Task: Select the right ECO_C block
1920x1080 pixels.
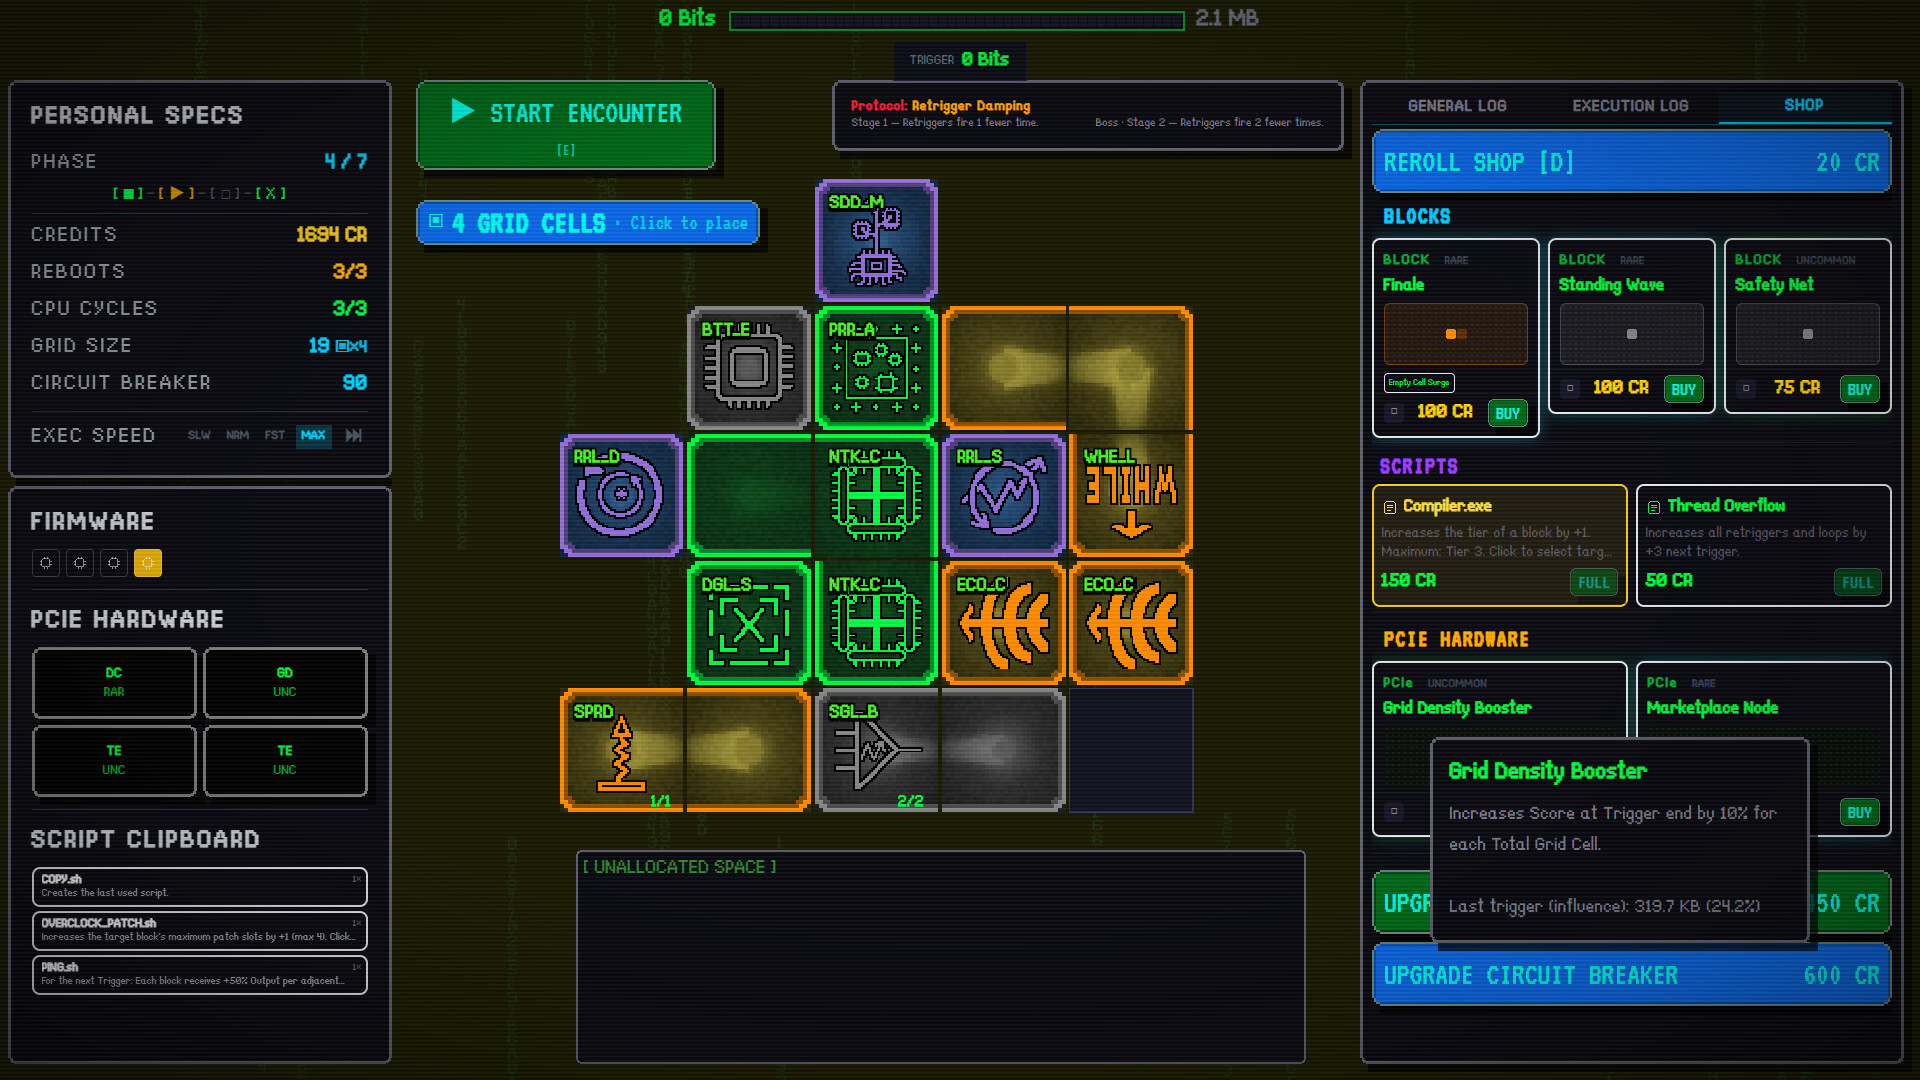Action: coord(1131,623)
